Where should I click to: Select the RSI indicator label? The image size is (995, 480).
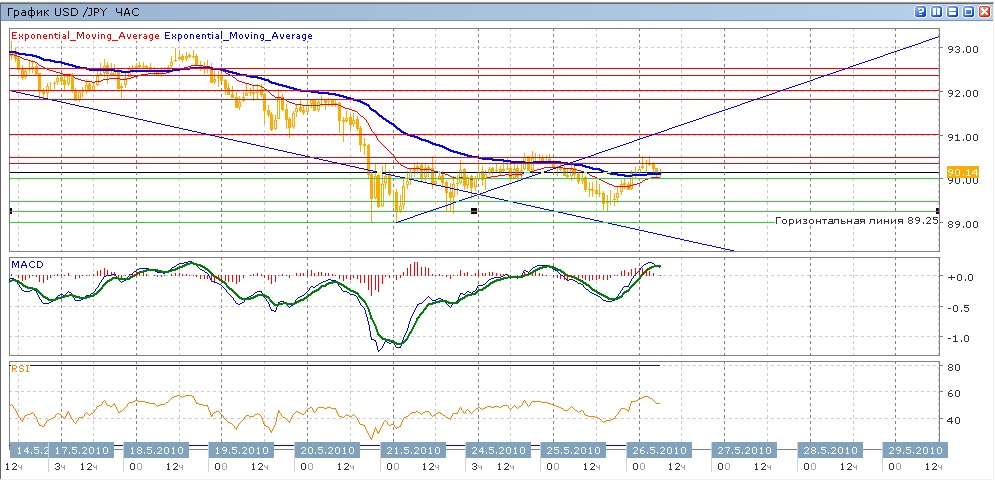click(x=18, y=368)
